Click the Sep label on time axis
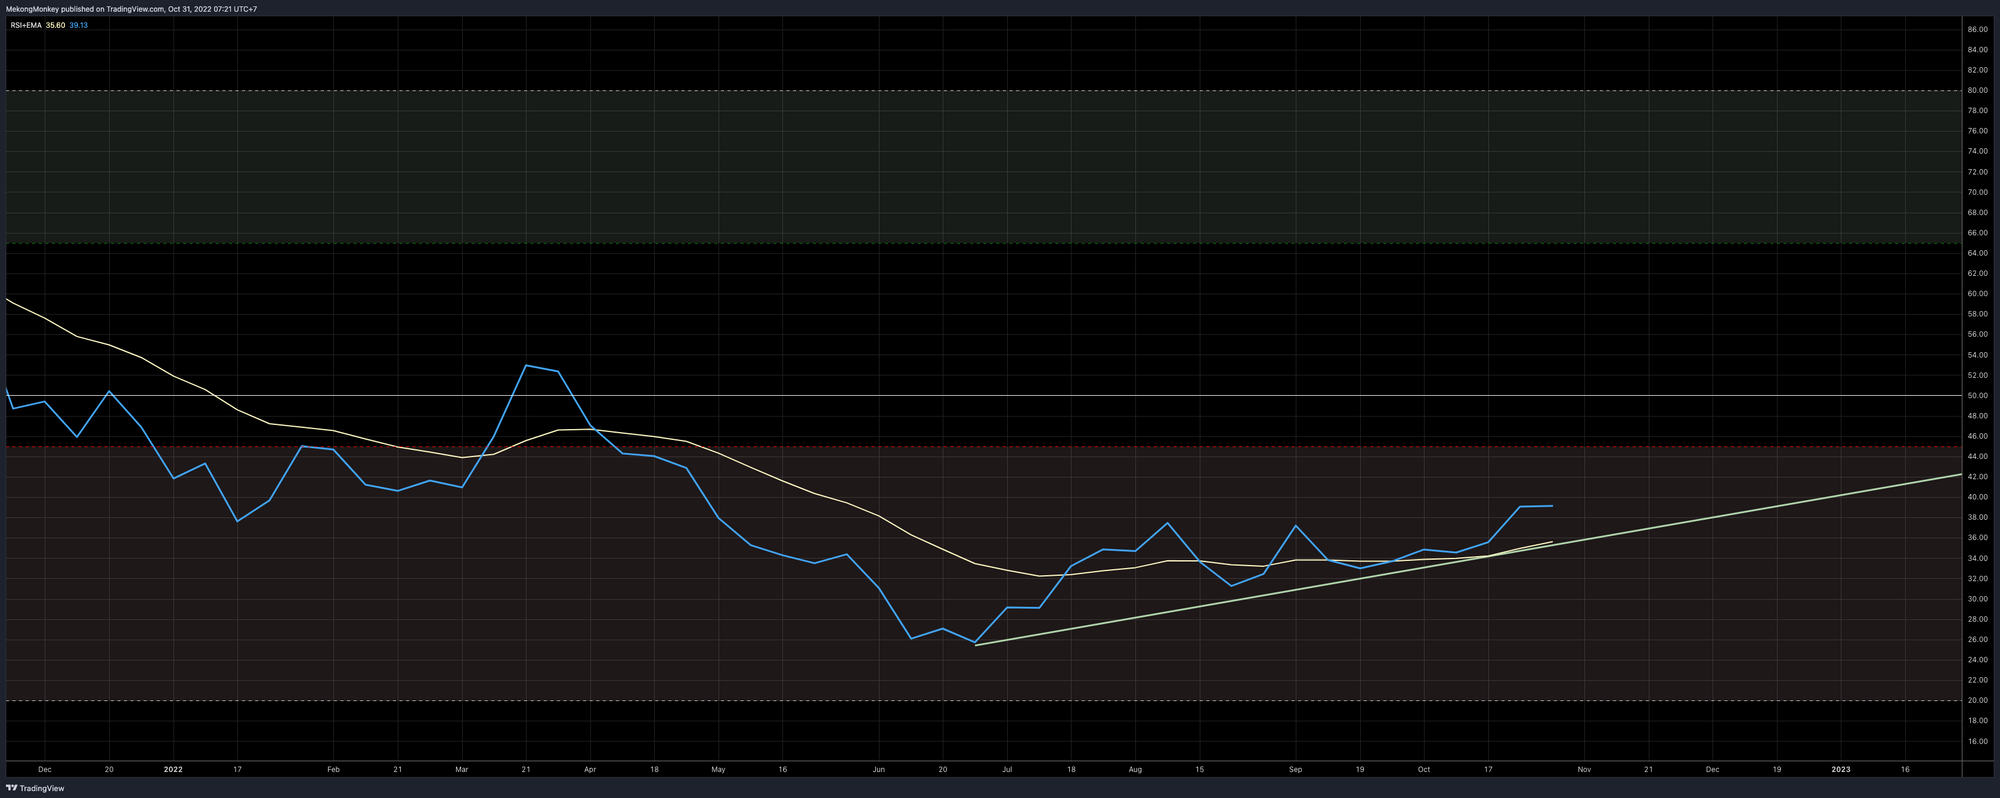2000x798 pixels. tap(1295, 770)
